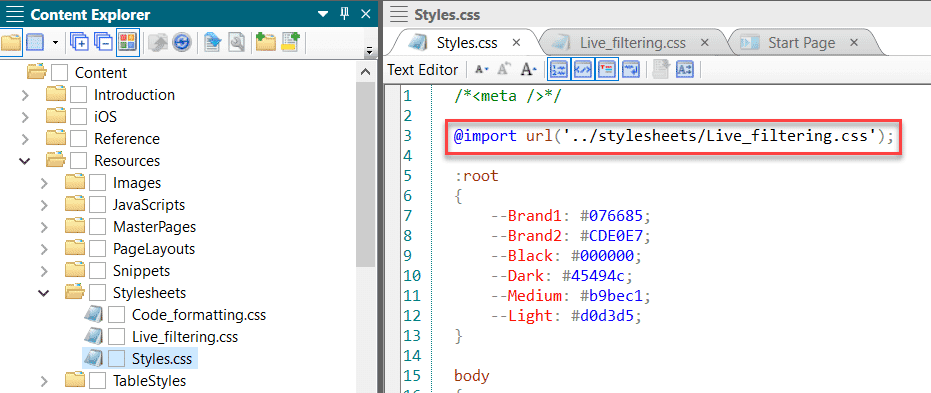Select the PageLayouts folder
Viewport: 931px width, 393px height.
pyautogui.click(x=154, y=249)
